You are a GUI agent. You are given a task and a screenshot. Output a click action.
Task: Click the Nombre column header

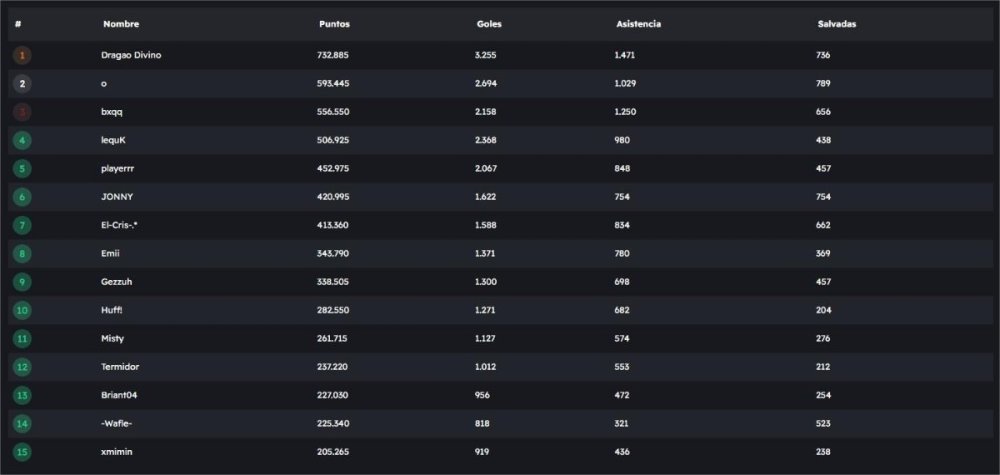click(121, 23)
